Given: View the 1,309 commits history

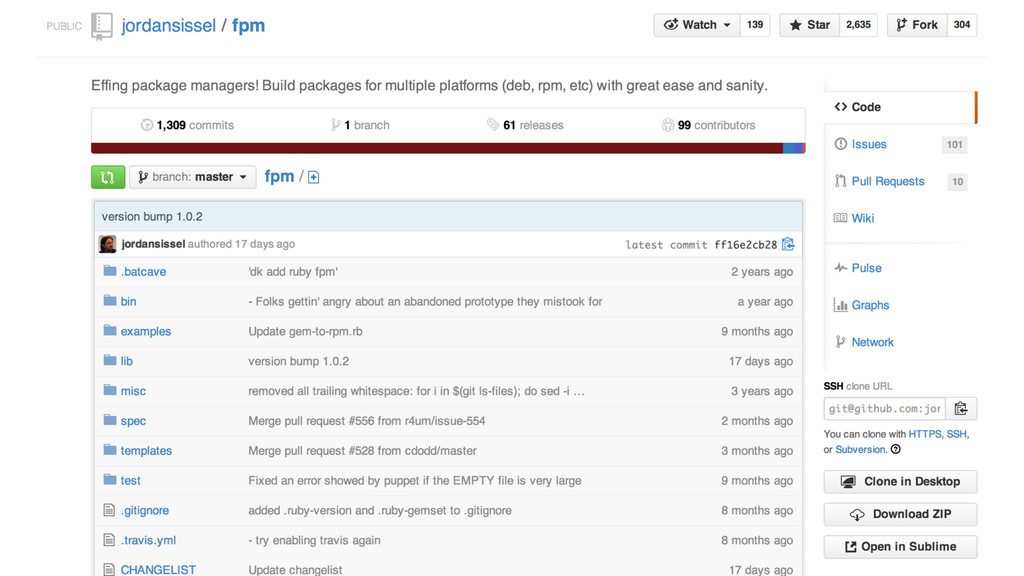Looking at the screenshot, I should pos(187,125).
